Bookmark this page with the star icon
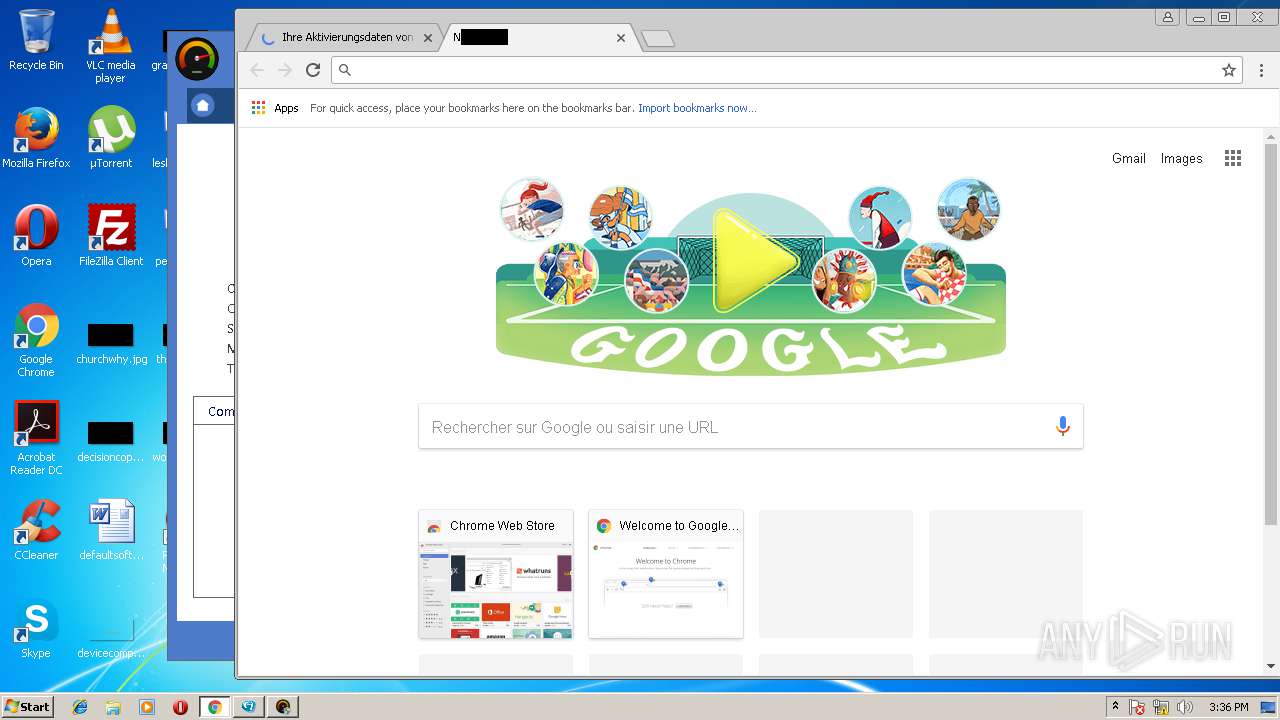1280x720 pixels. click(x=1229, y=70)
